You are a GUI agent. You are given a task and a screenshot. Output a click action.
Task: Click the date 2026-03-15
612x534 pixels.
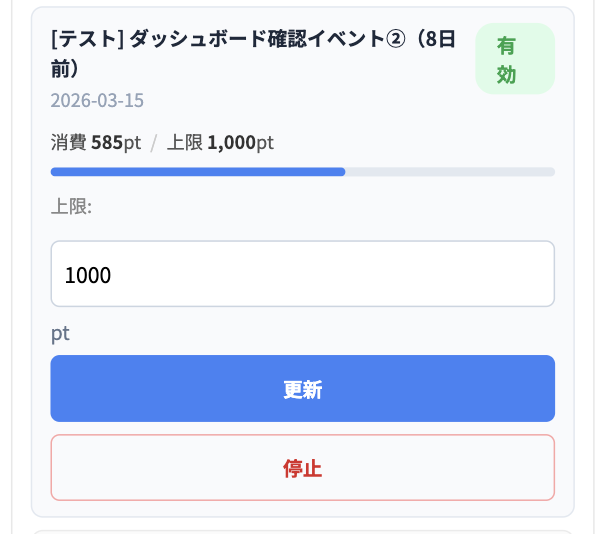[97, 101]
